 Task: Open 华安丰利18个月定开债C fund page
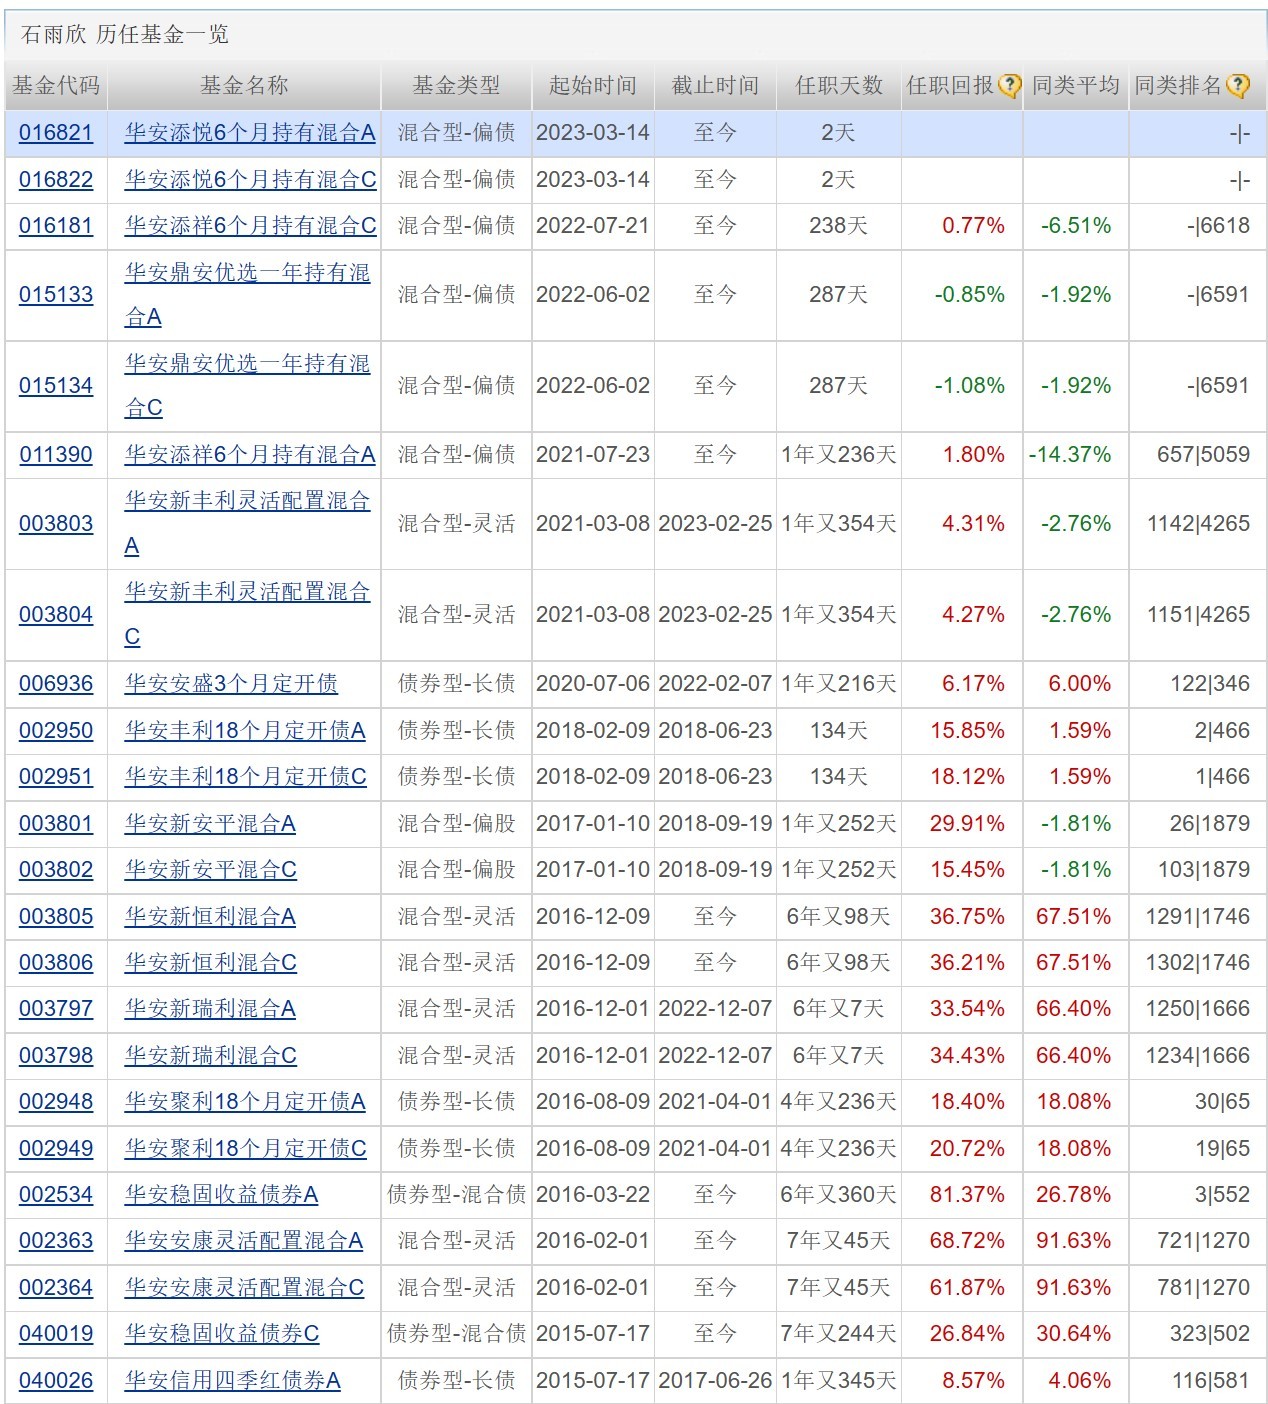point(246,777)
